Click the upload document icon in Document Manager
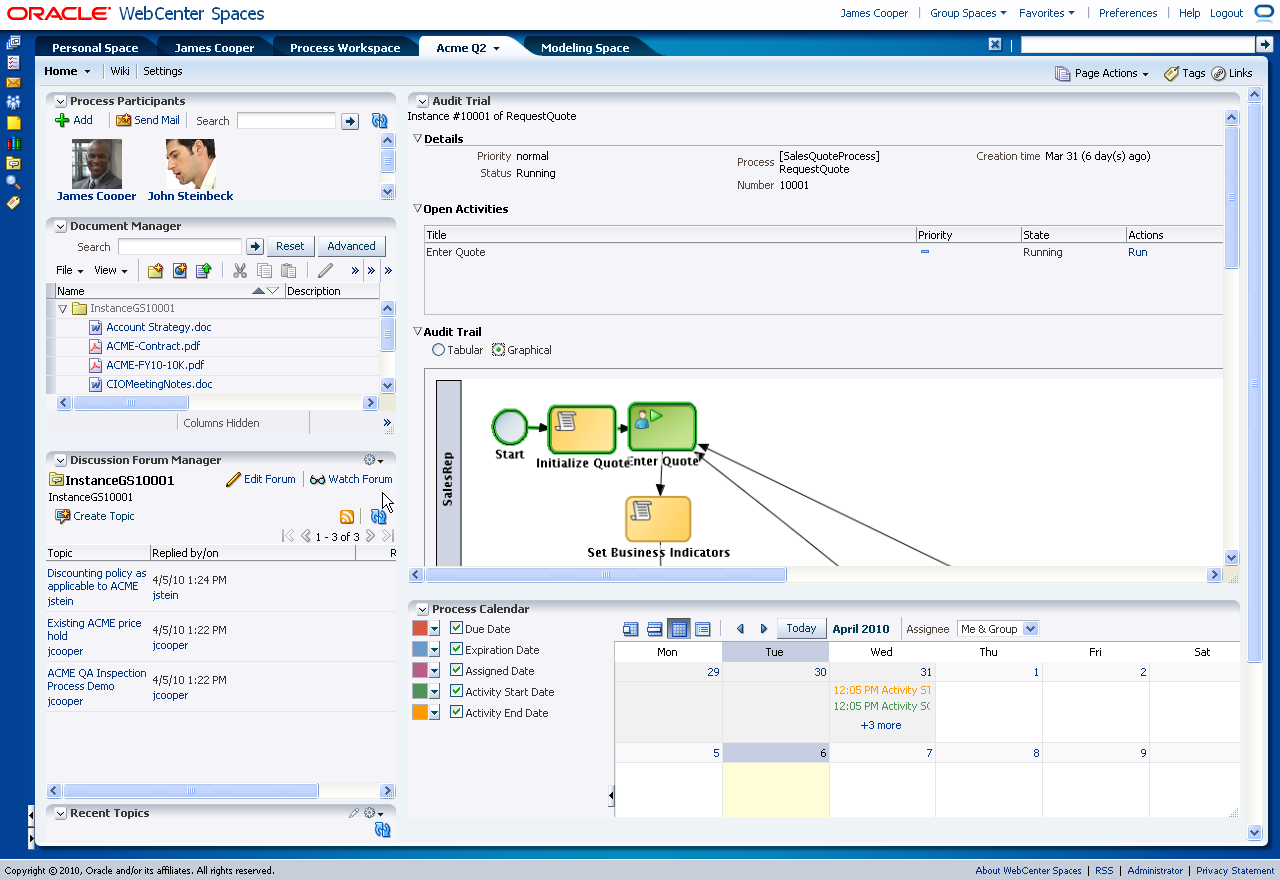 203,270
